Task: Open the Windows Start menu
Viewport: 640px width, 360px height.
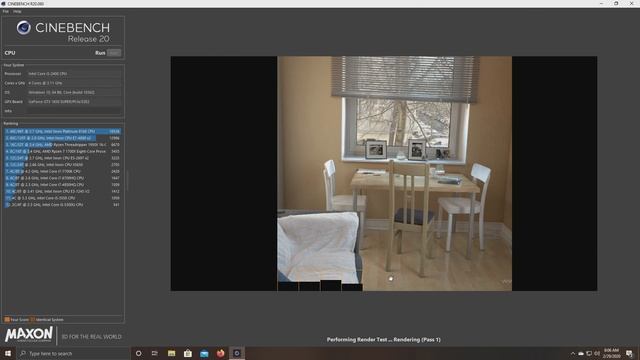Action: coord(8,353)
